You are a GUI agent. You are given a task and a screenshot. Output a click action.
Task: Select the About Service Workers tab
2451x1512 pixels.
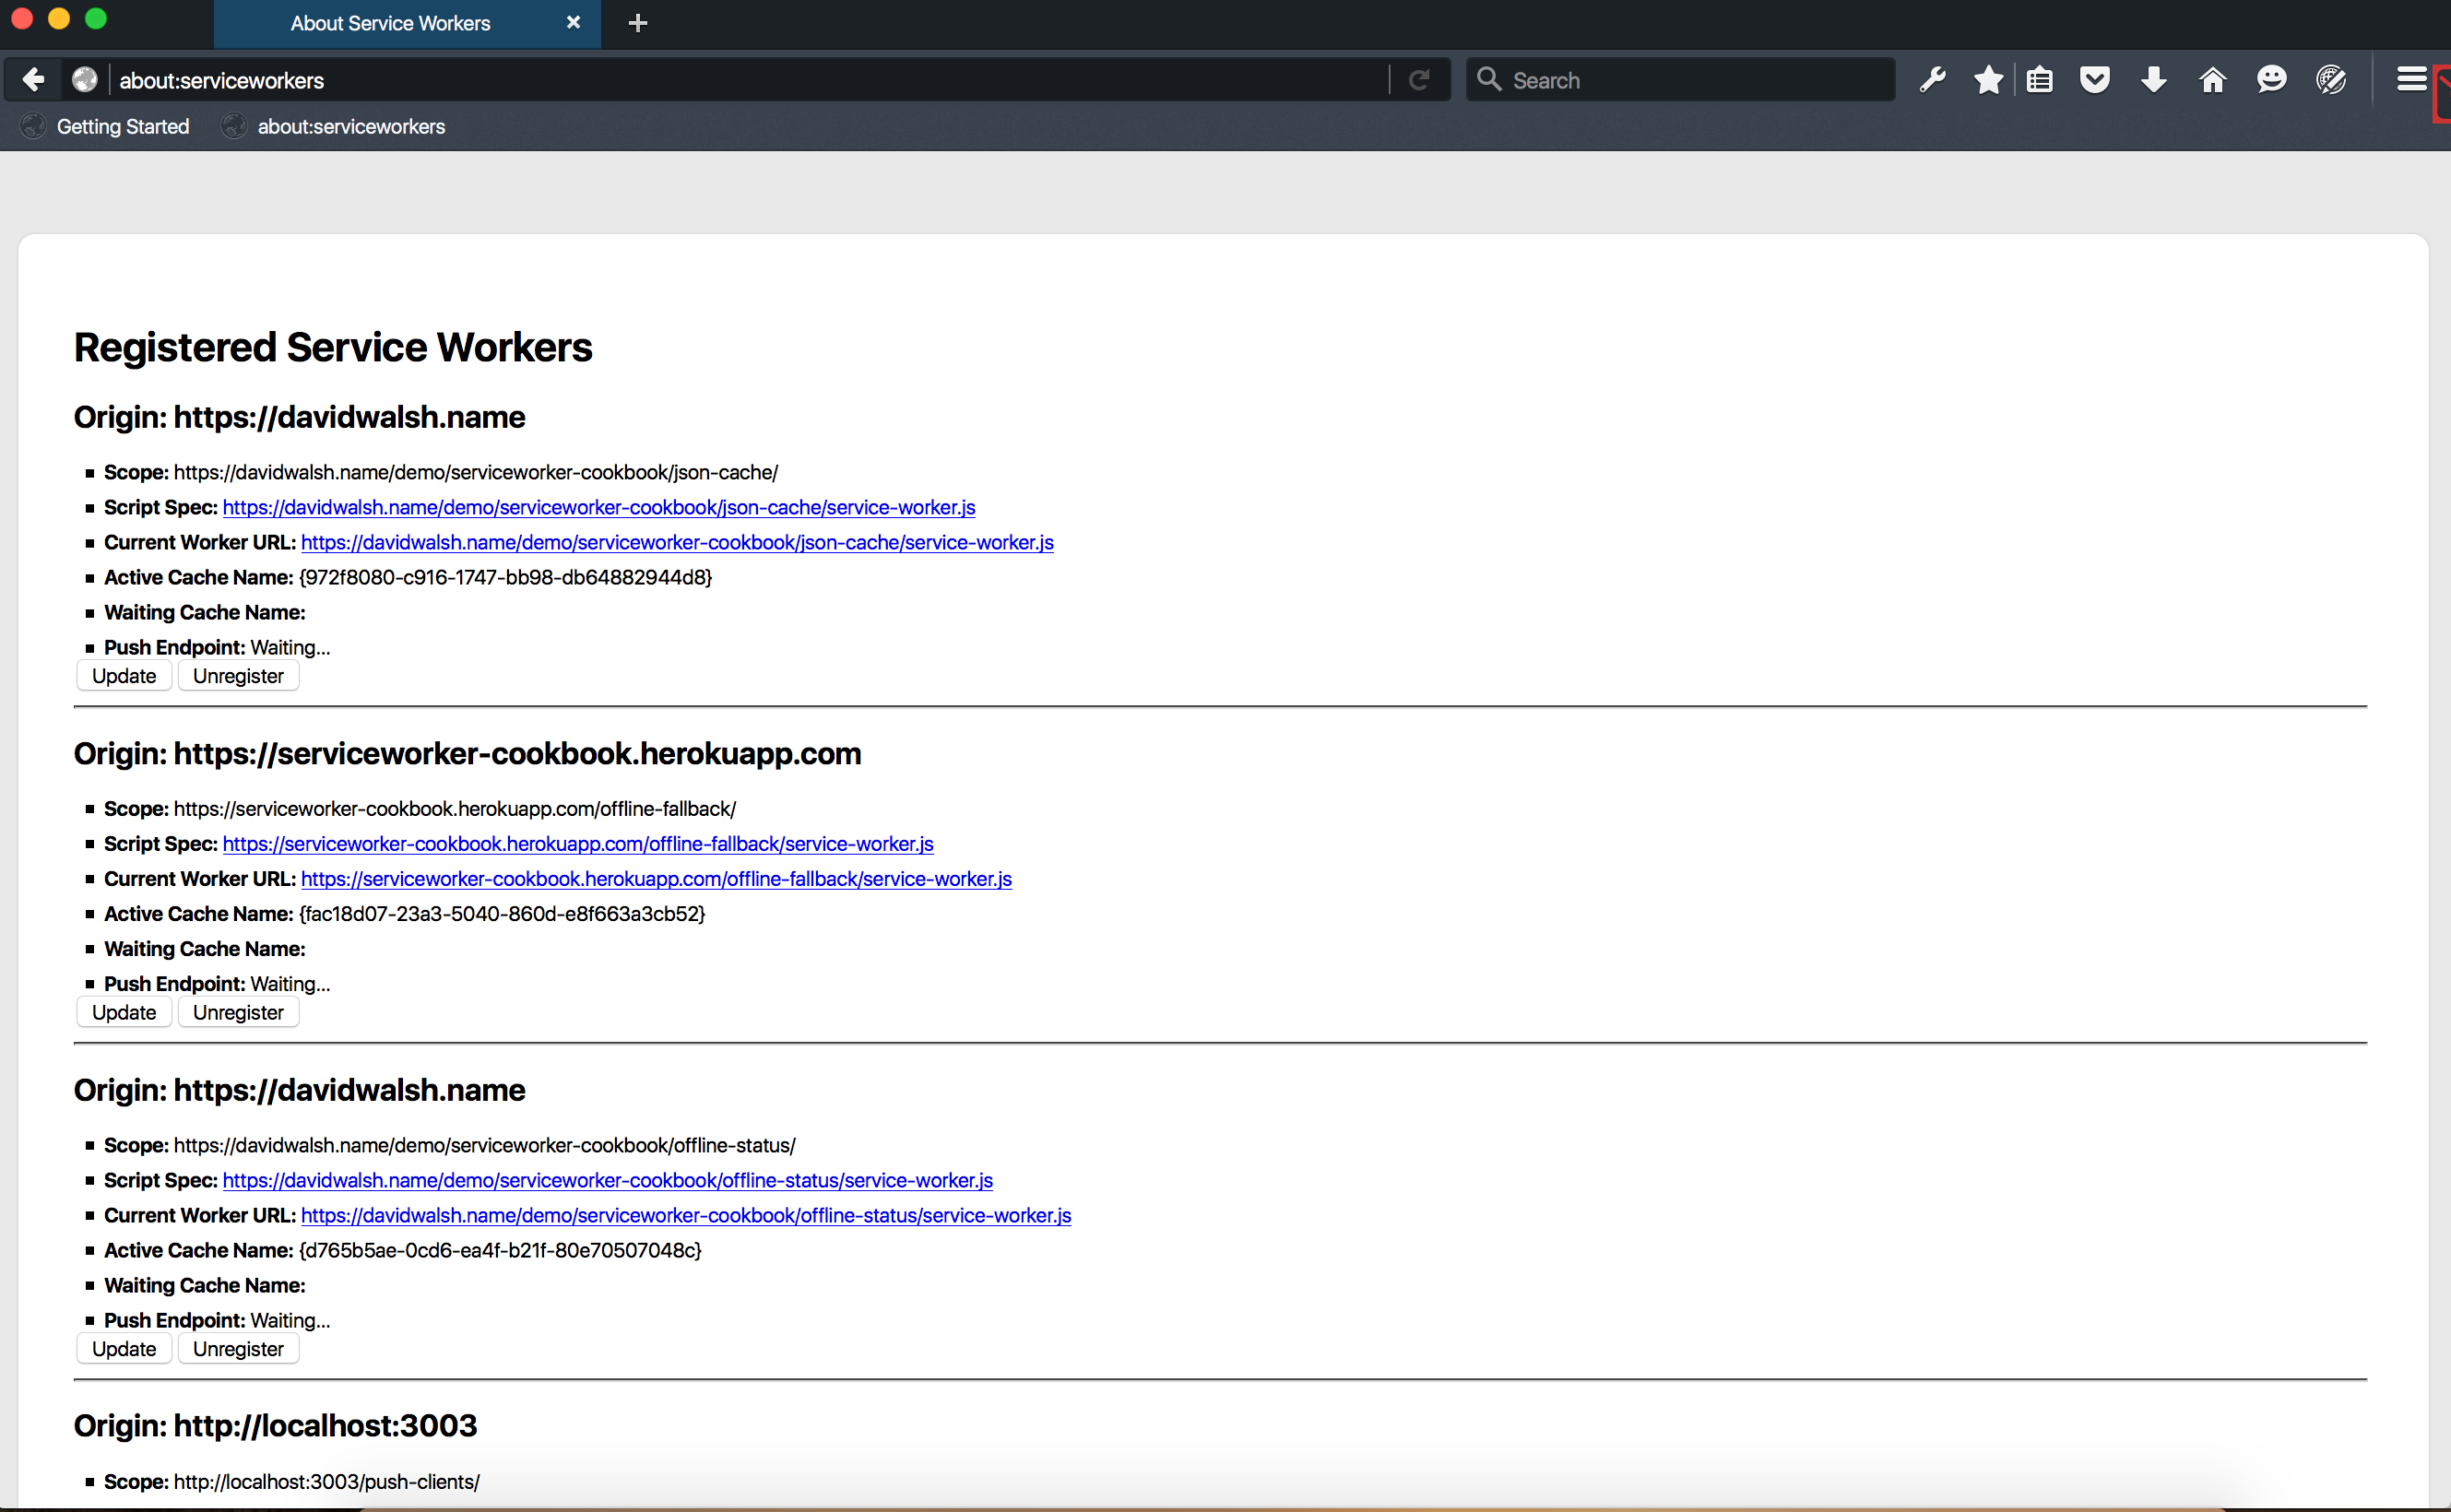click(407, 24)
